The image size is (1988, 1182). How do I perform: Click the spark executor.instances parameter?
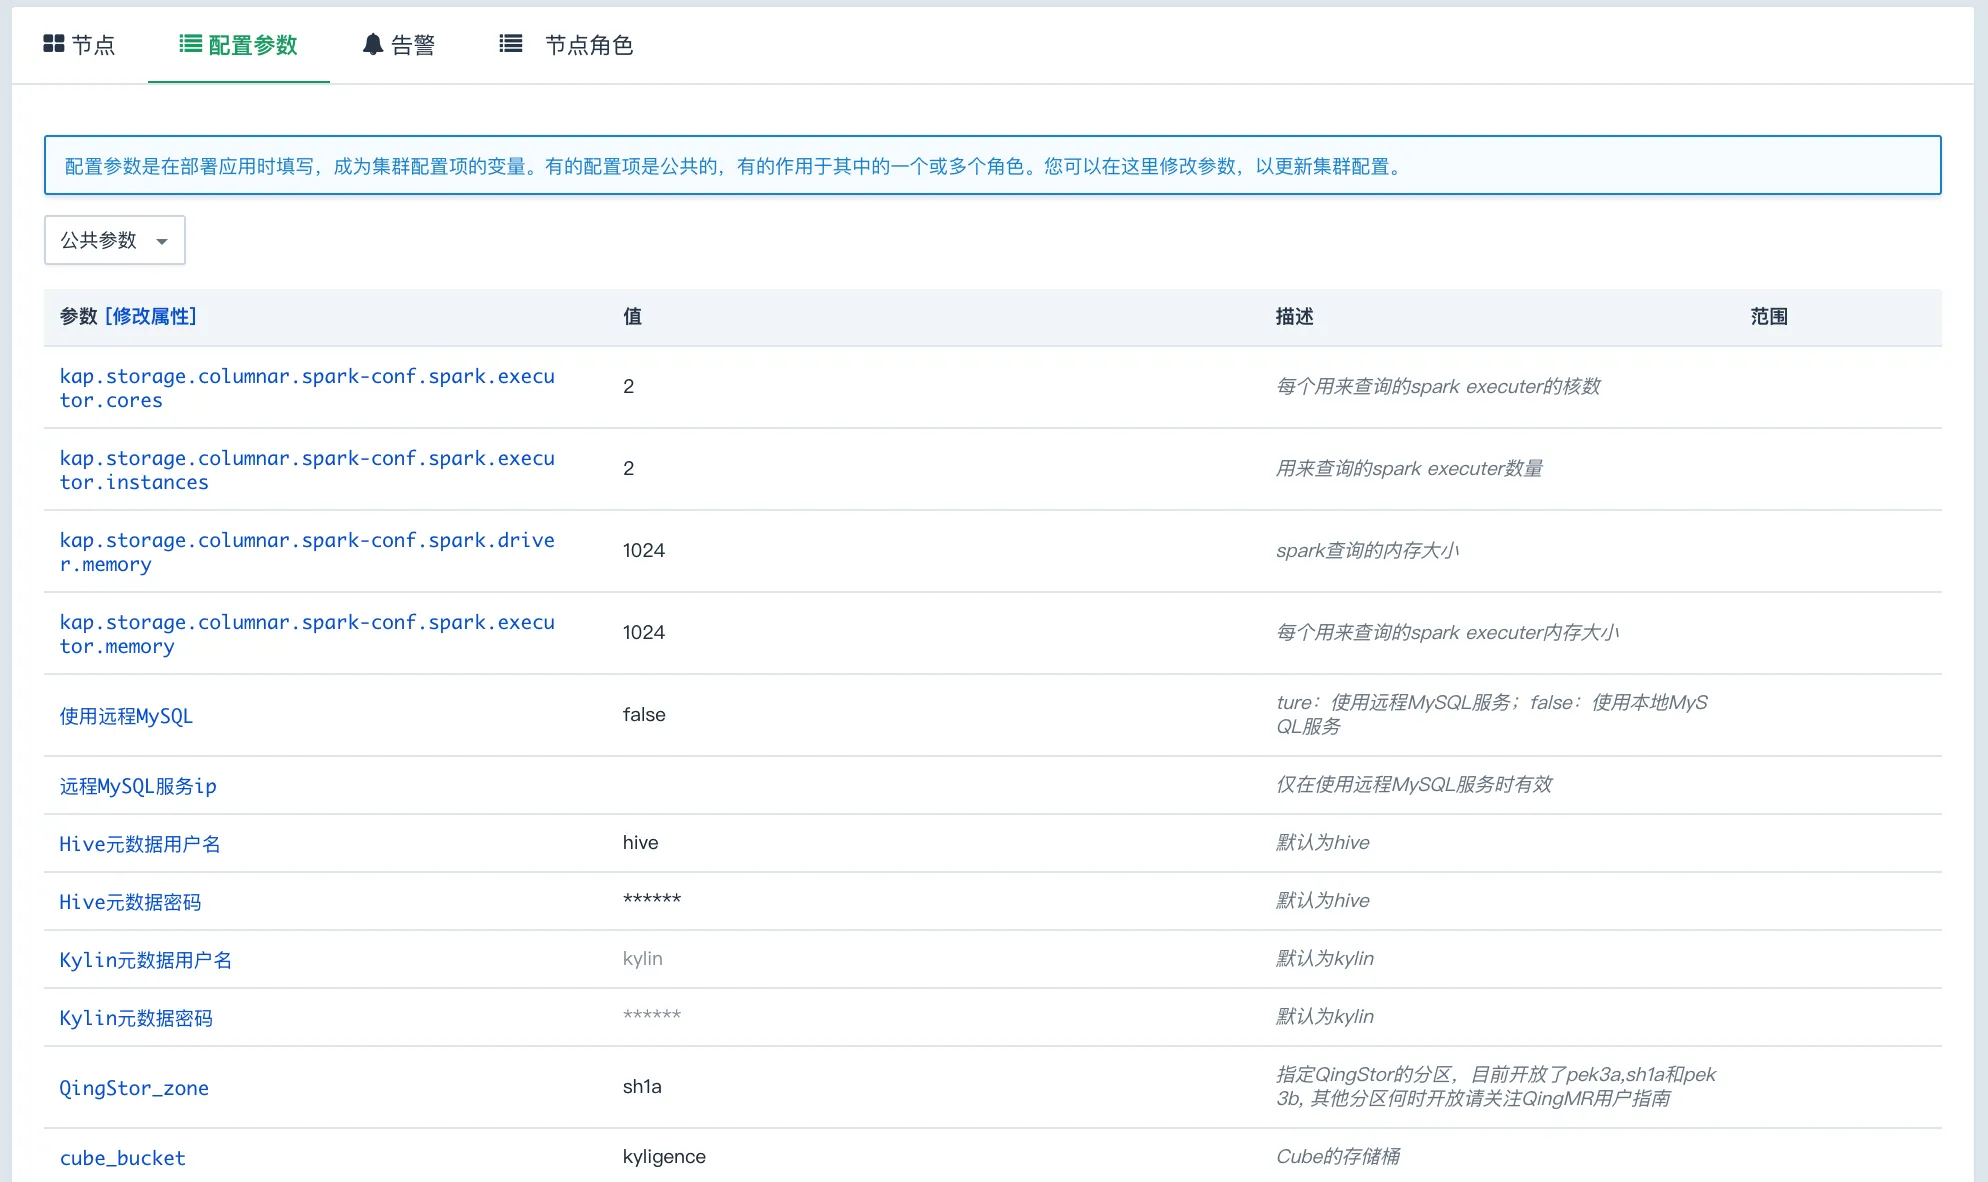click(x=307, y=470)
